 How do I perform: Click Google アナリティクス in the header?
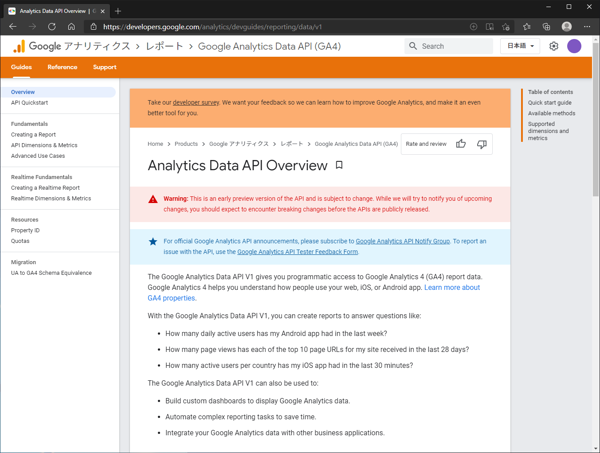click(80, 46)
